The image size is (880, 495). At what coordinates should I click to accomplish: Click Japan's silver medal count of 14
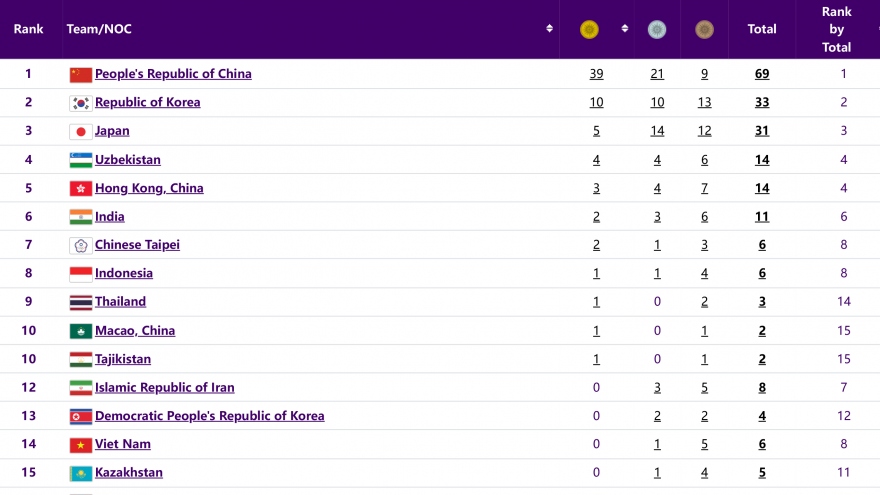pyautogui.click(x=657, y=131)
